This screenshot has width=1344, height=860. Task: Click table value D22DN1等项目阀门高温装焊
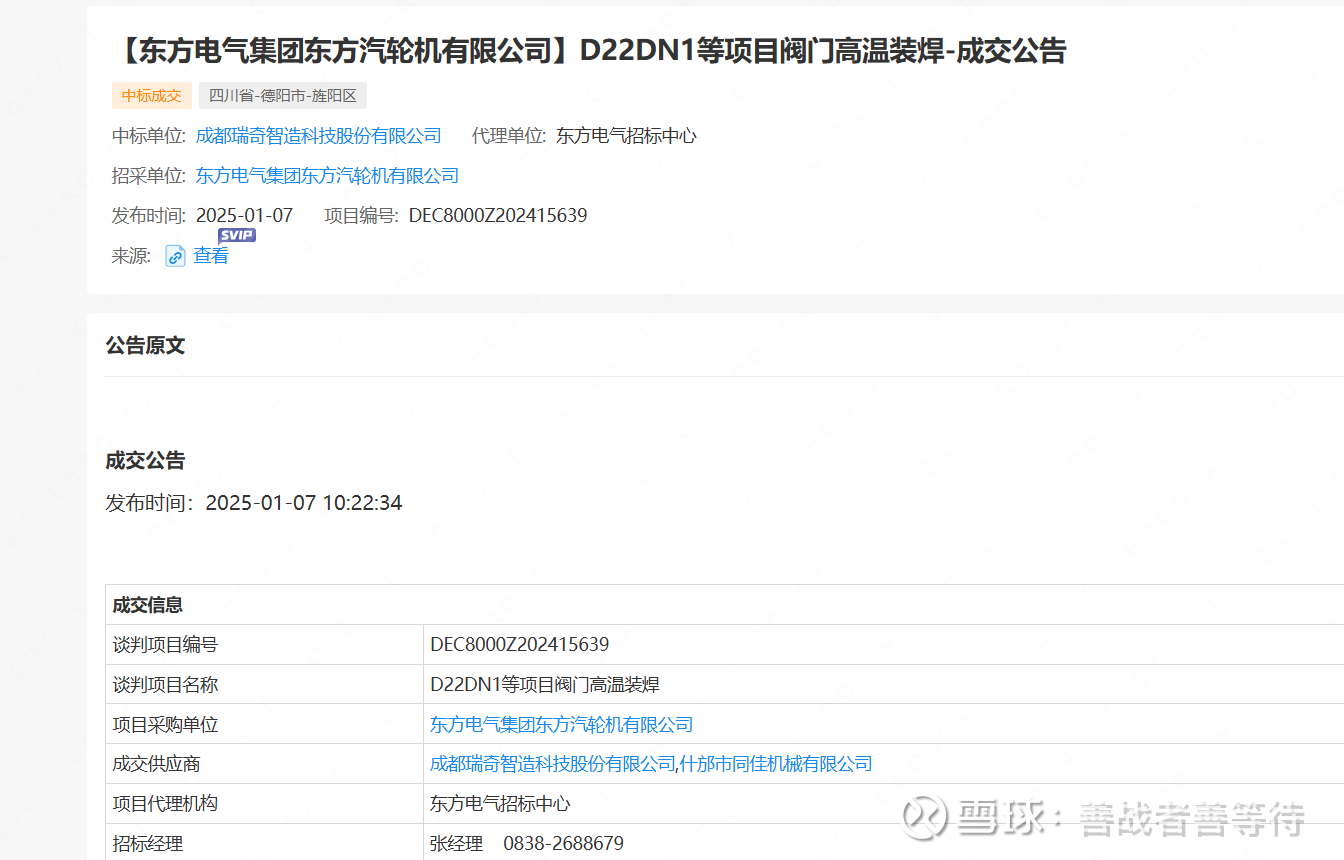(545, 685)
